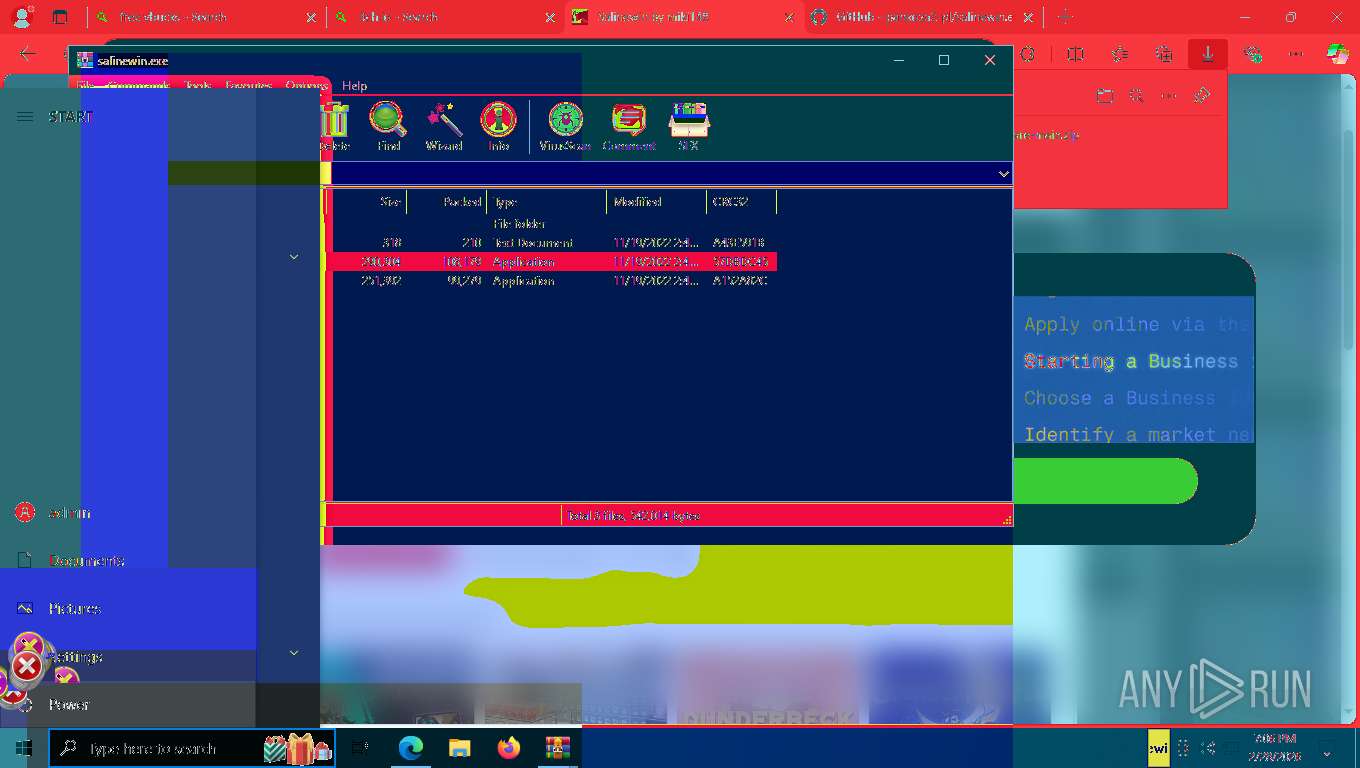Switch to the GitHub browser tab
This screenshot has height=768, width=1360.
923,17
